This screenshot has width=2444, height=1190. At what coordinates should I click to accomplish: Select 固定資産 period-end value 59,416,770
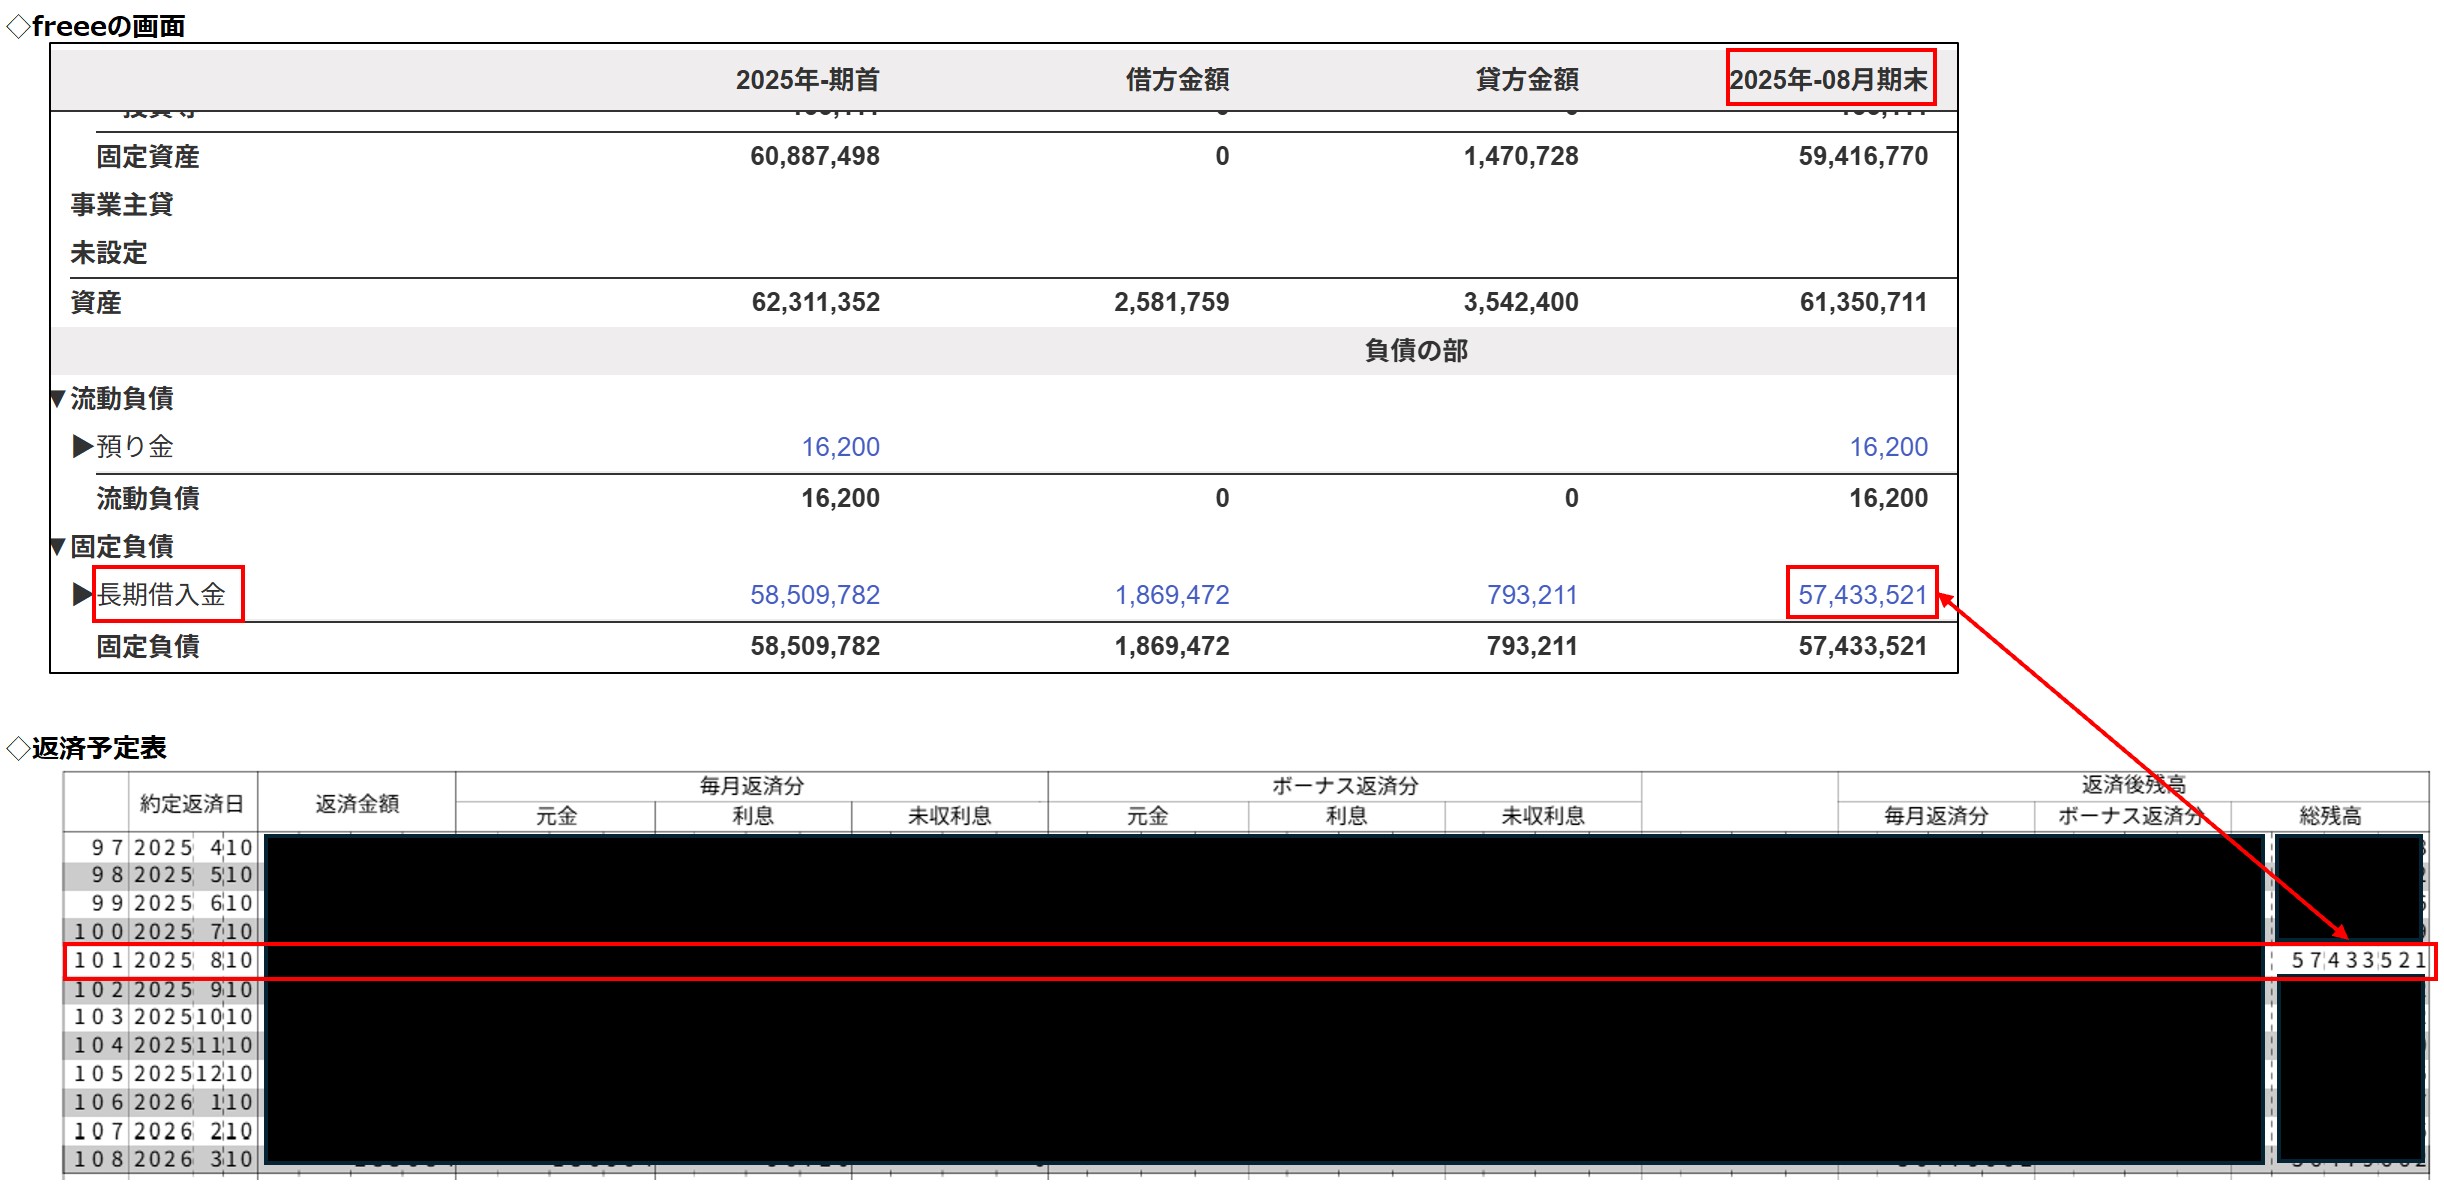coord(1863,156)
